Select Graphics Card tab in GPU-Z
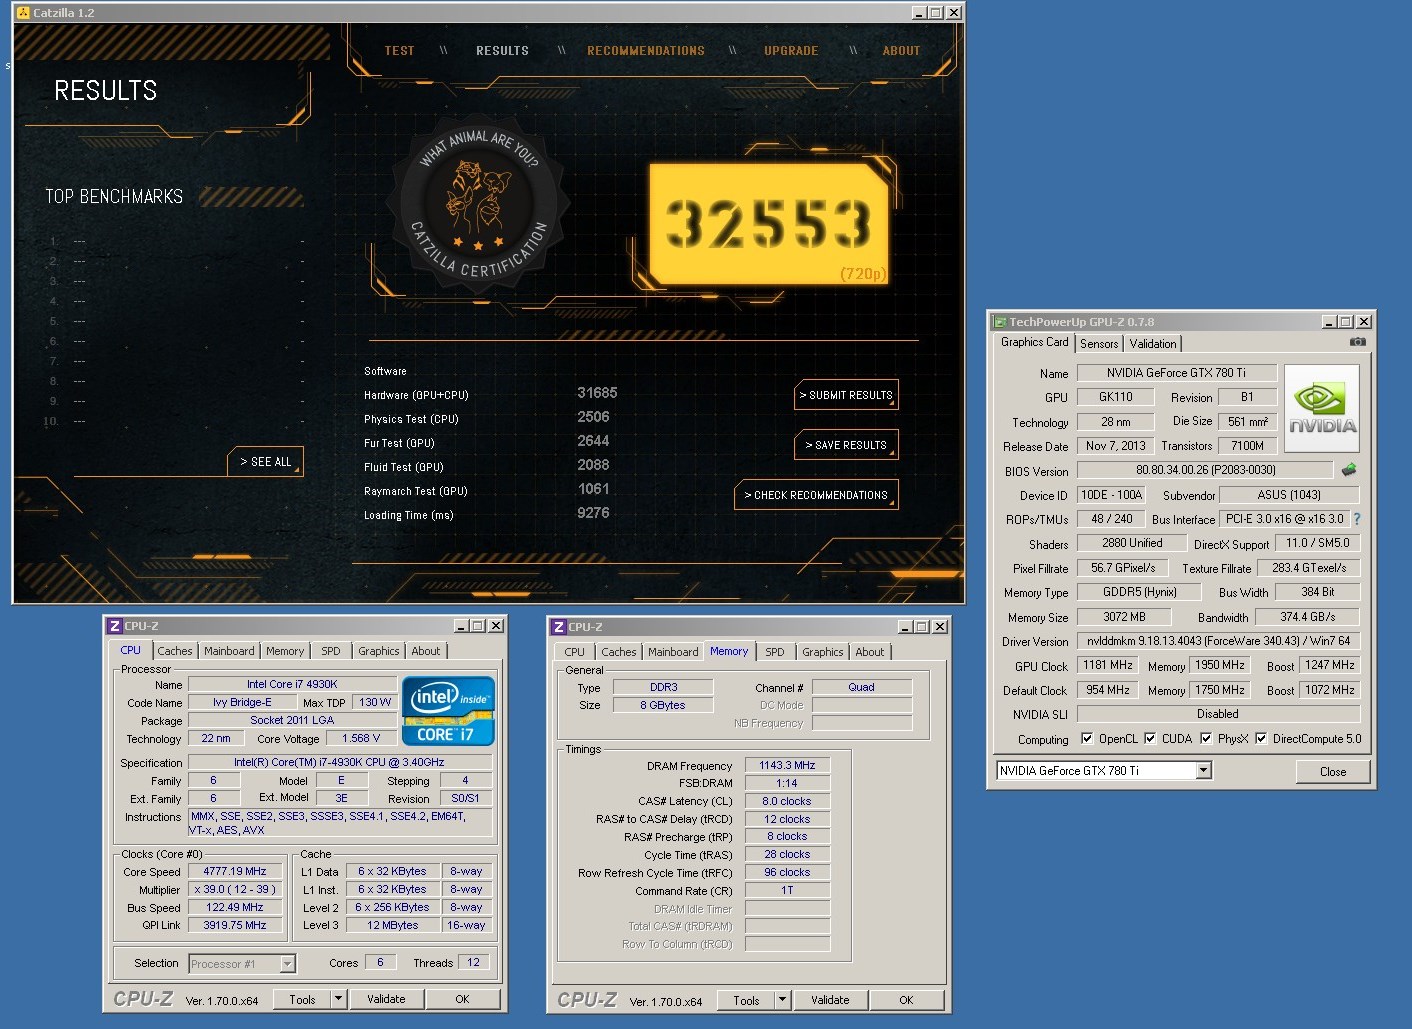Screen dimensions: 1412x1029 (1035, 342)
